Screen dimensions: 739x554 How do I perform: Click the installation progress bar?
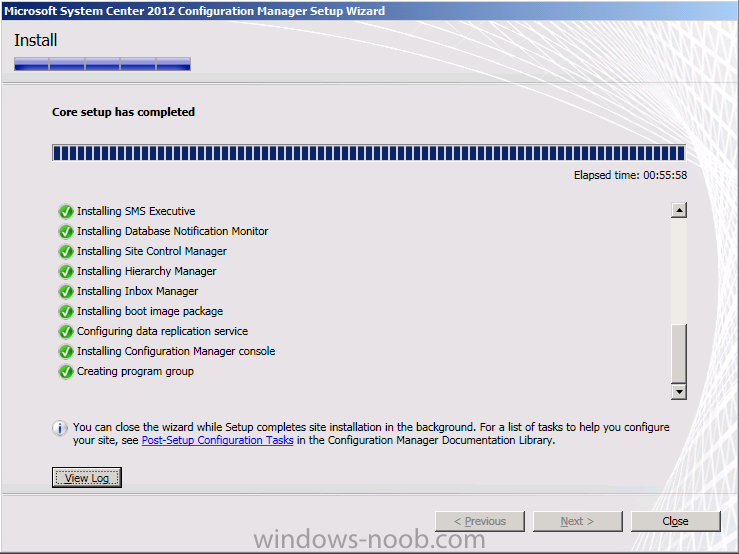pyautogui.click(x=369, y=153)
